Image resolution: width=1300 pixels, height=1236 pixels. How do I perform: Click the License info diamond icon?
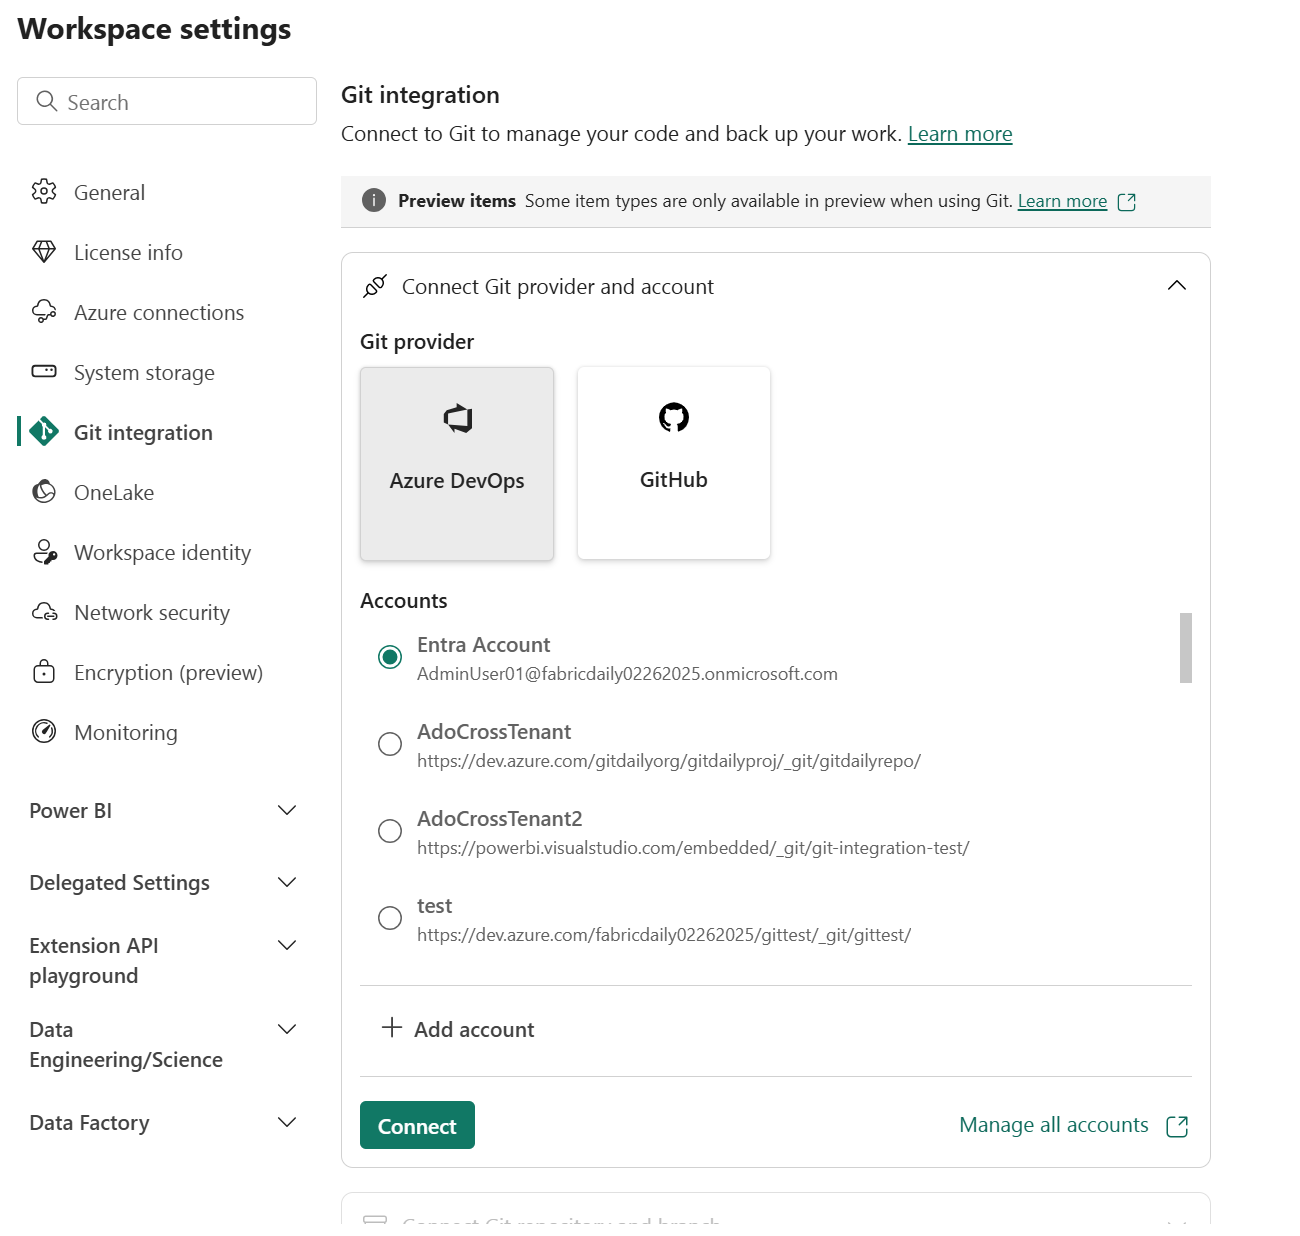click(44, 251)
